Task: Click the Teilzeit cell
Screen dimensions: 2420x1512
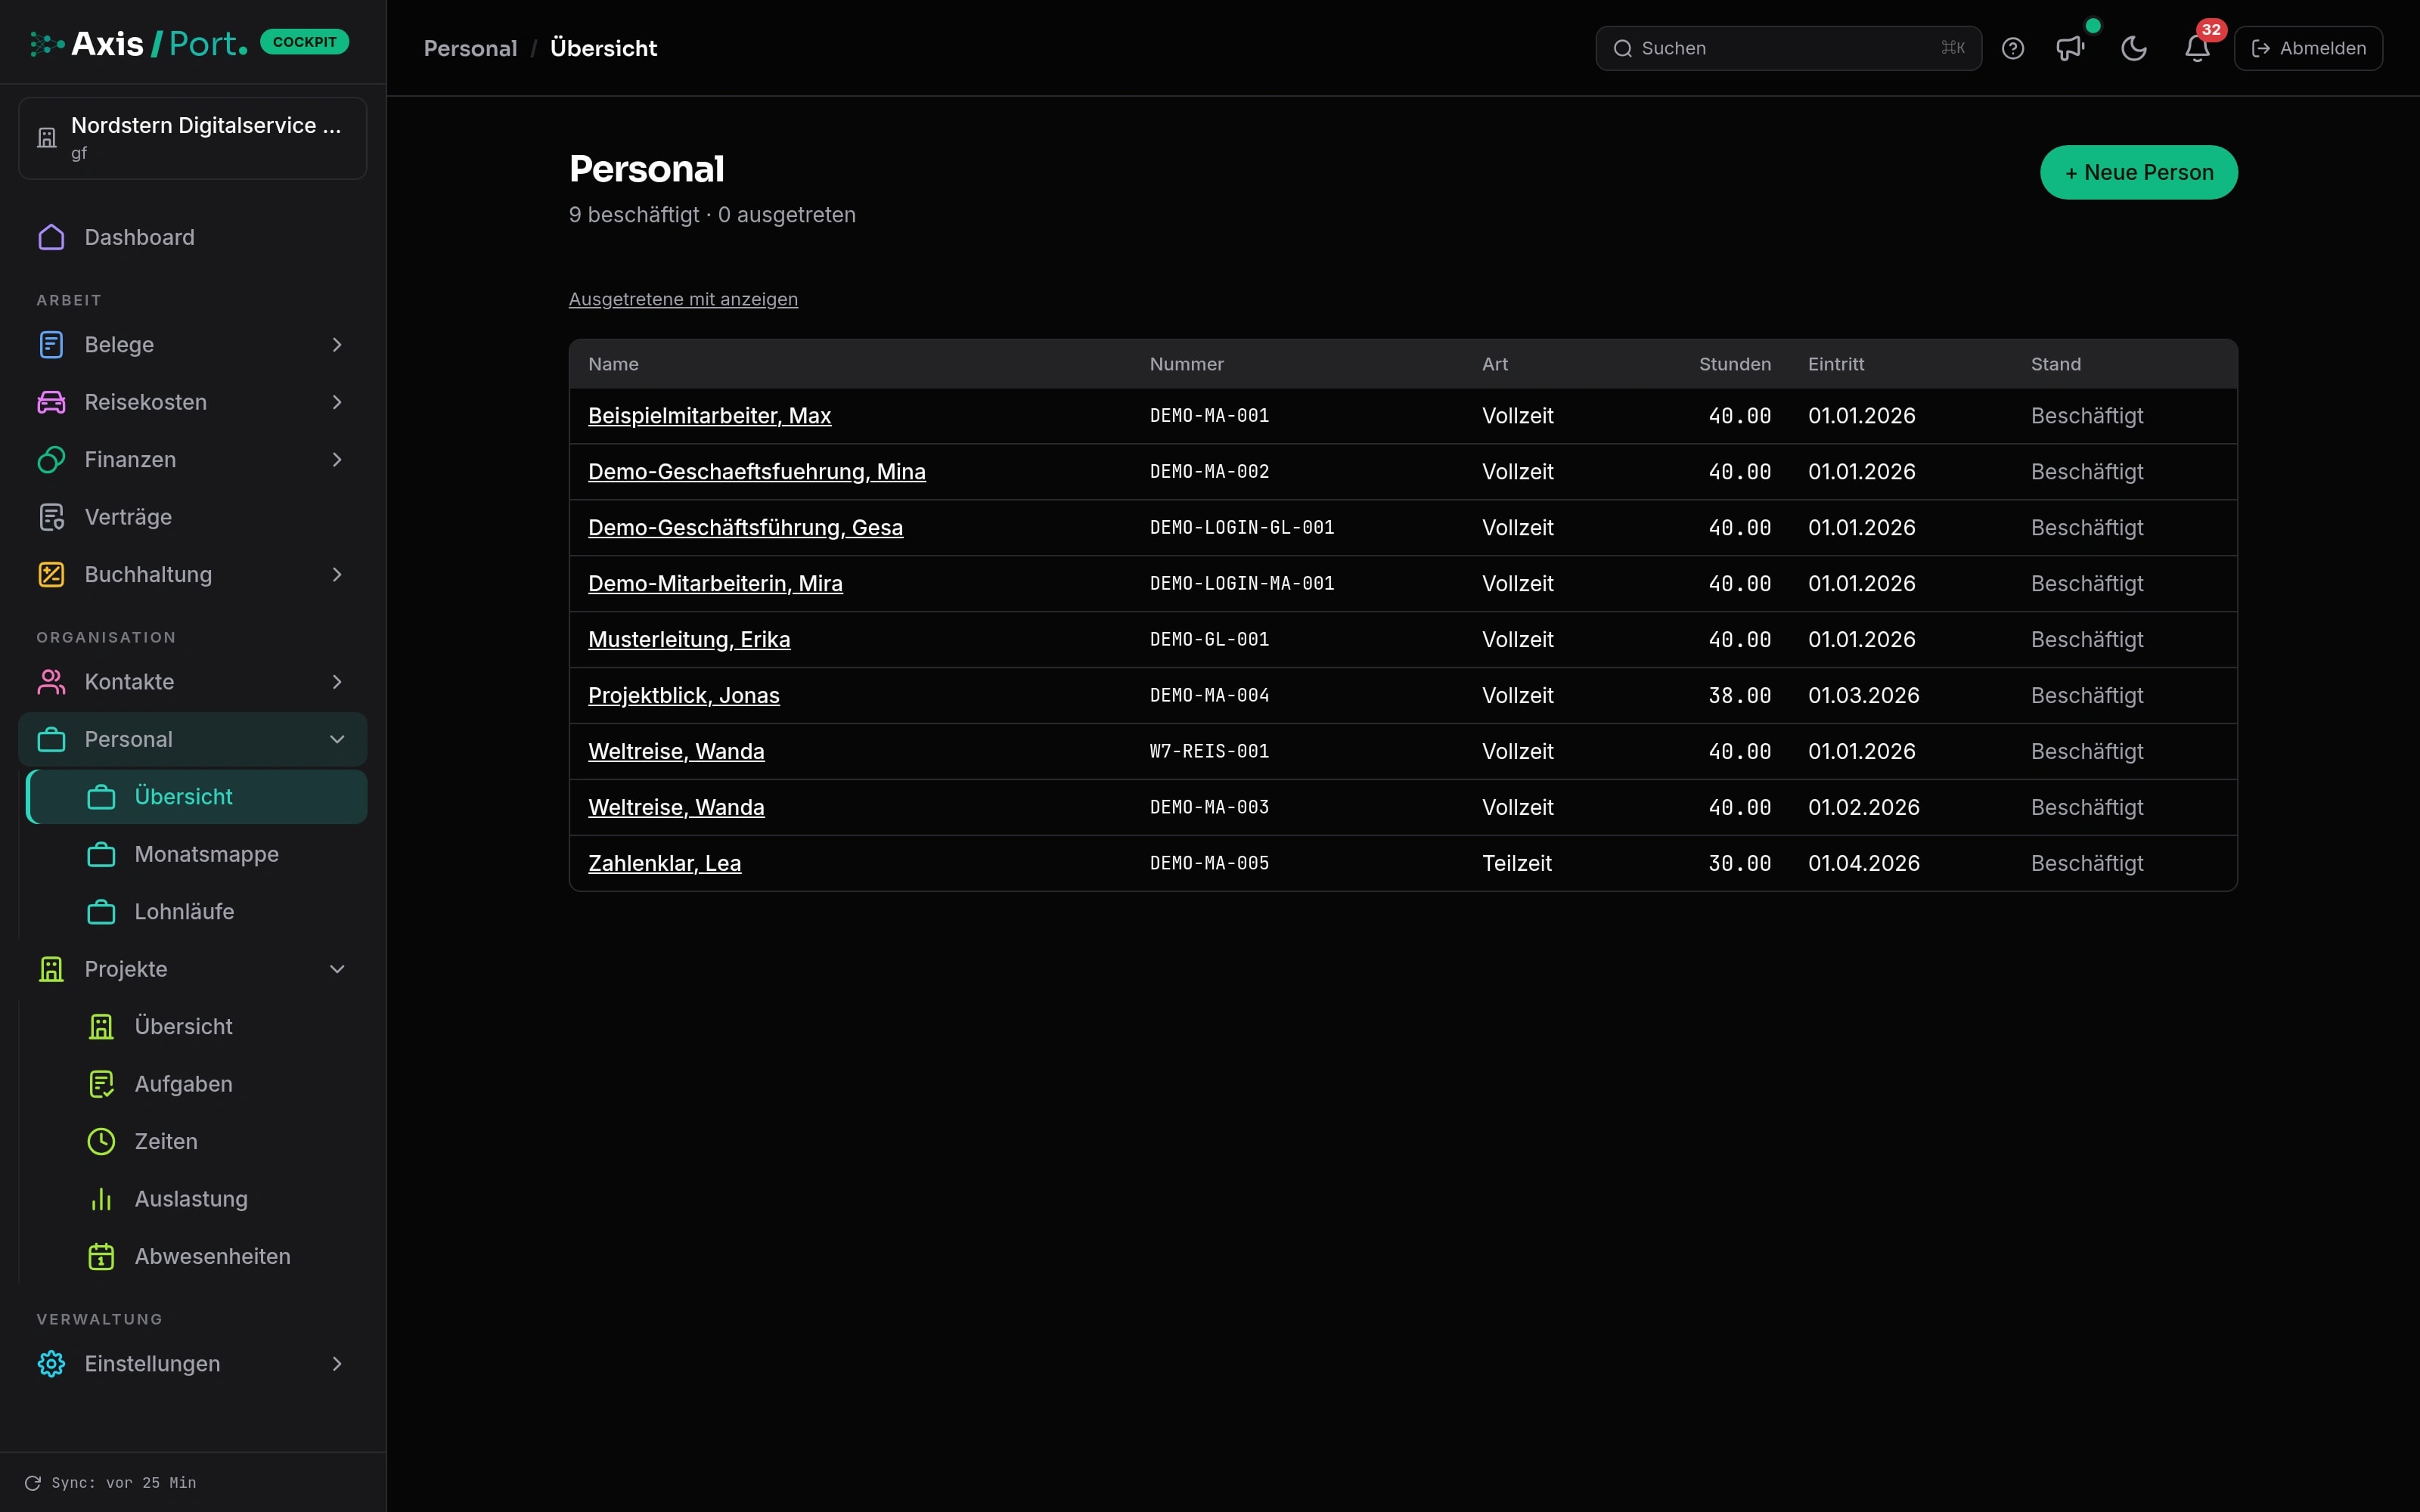Action: (1516, 863)
